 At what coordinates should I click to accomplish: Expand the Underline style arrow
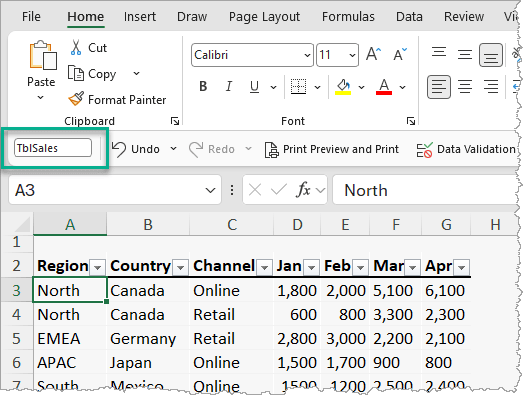pyautogui.click(x=273, y=87)
